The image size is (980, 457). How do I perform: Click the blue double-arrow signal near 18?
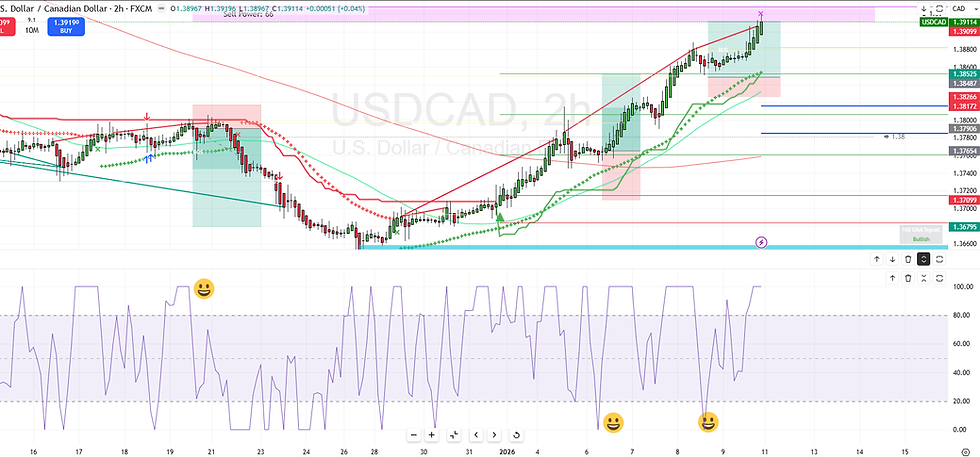tap(149, 159)
